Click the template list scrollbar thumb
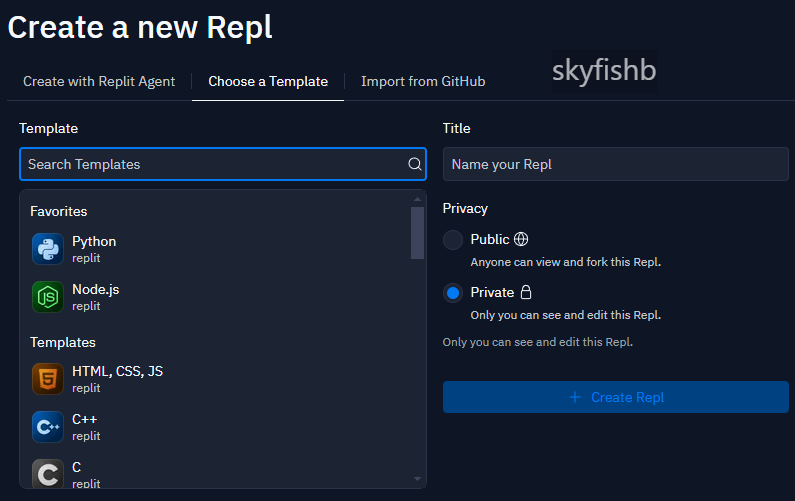This screenshot has width=795, height=501. tap(417, 233)
